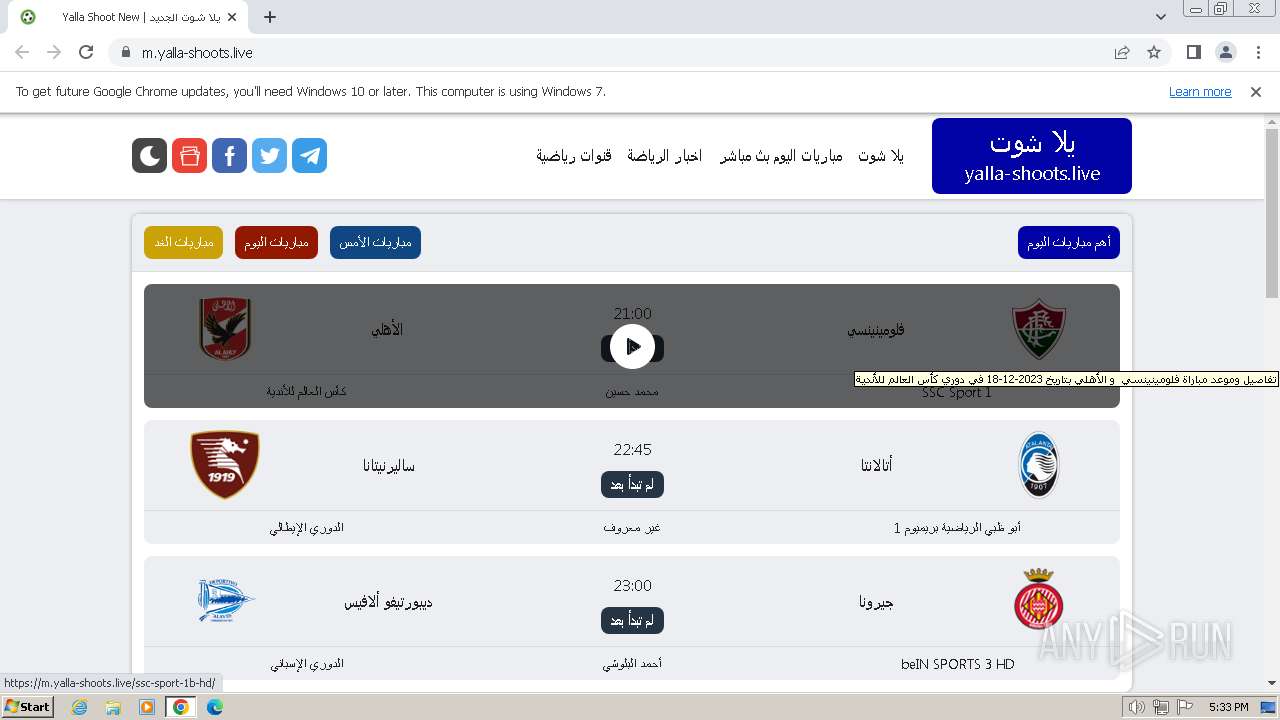This screenshot has height=720, width=1280.
Task: Open the Facebook page icon
Action: [x=229, y=155]
